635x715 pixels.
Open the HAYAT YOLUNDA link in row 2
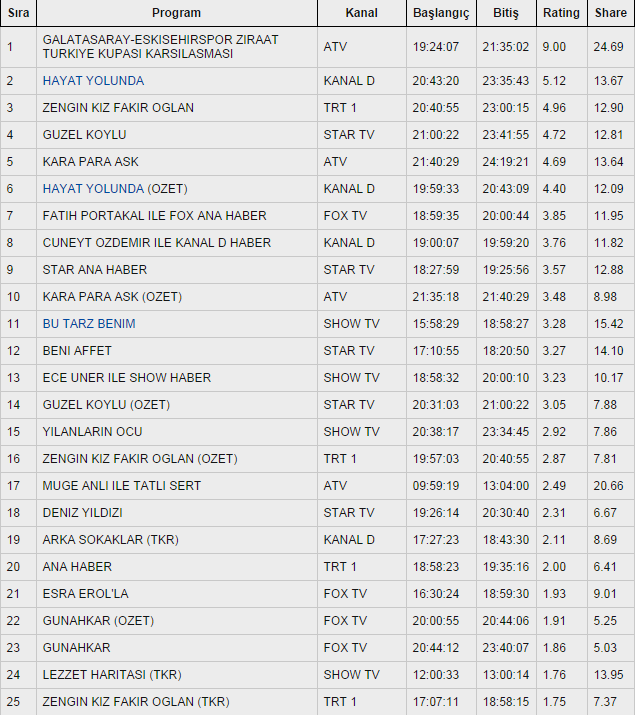93,81
